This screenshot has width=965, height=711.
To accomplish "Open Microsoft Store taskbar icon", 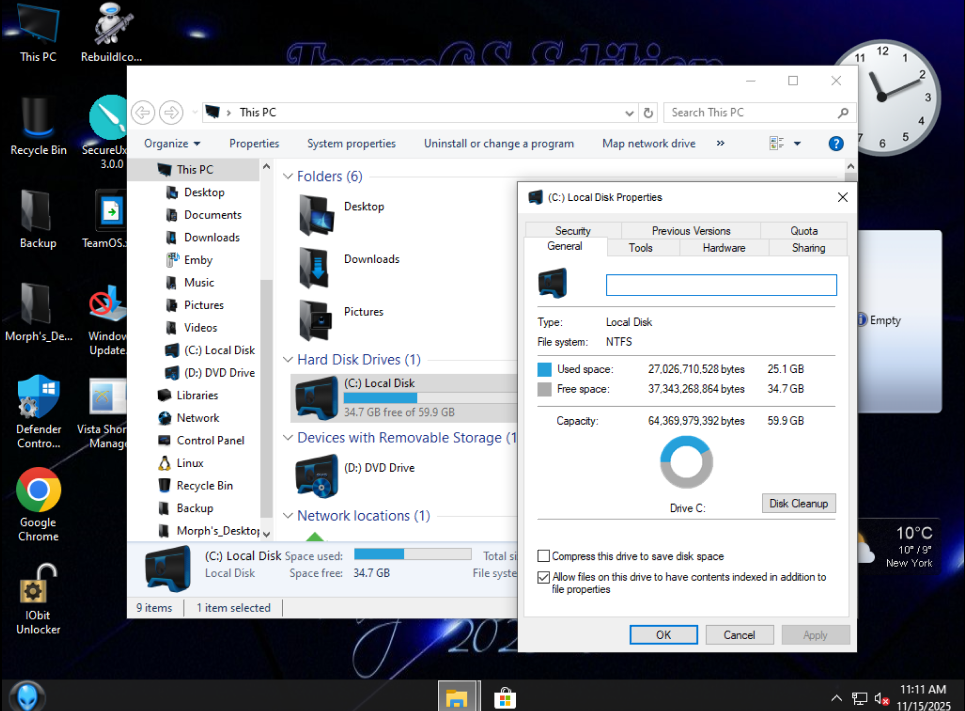I will tap(505, 697).
